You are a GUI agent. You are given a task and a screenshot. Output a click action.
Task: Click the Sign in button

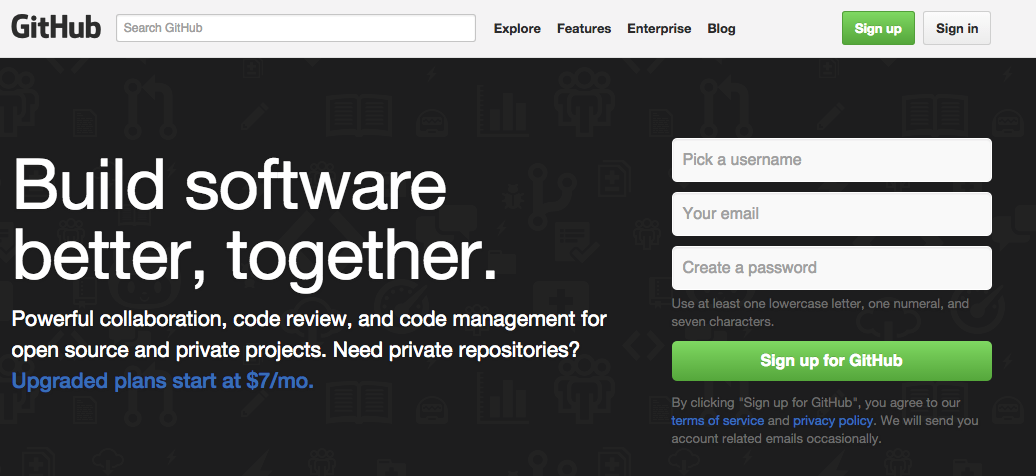click(x=957, y=28)
